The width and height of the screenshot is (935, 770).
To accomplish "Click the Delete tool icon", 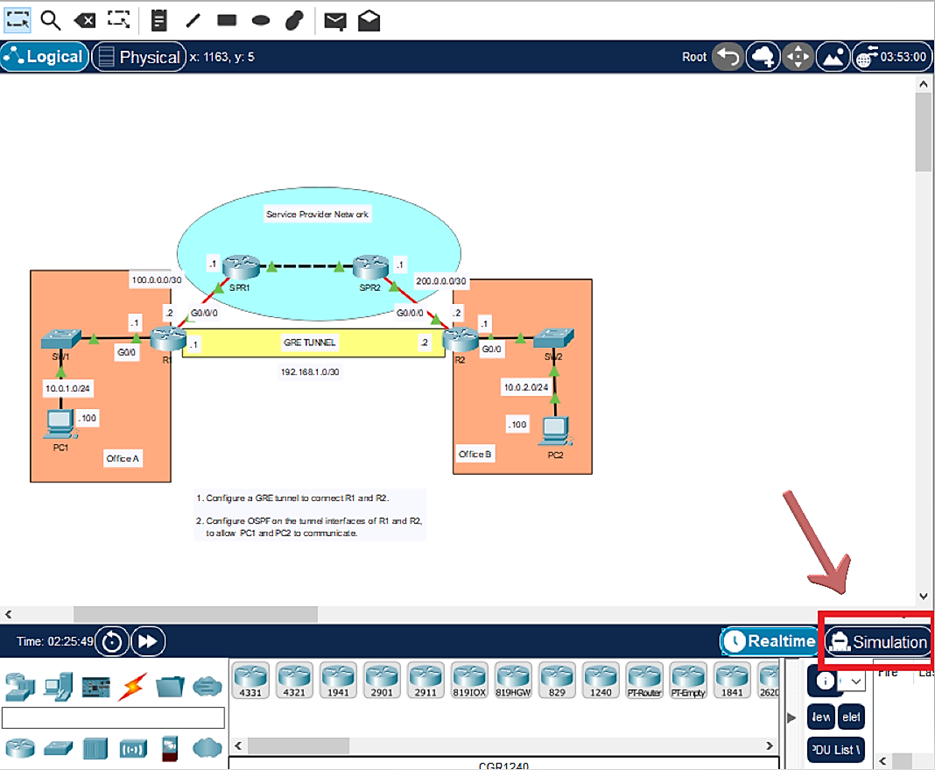I will [85, 19].
